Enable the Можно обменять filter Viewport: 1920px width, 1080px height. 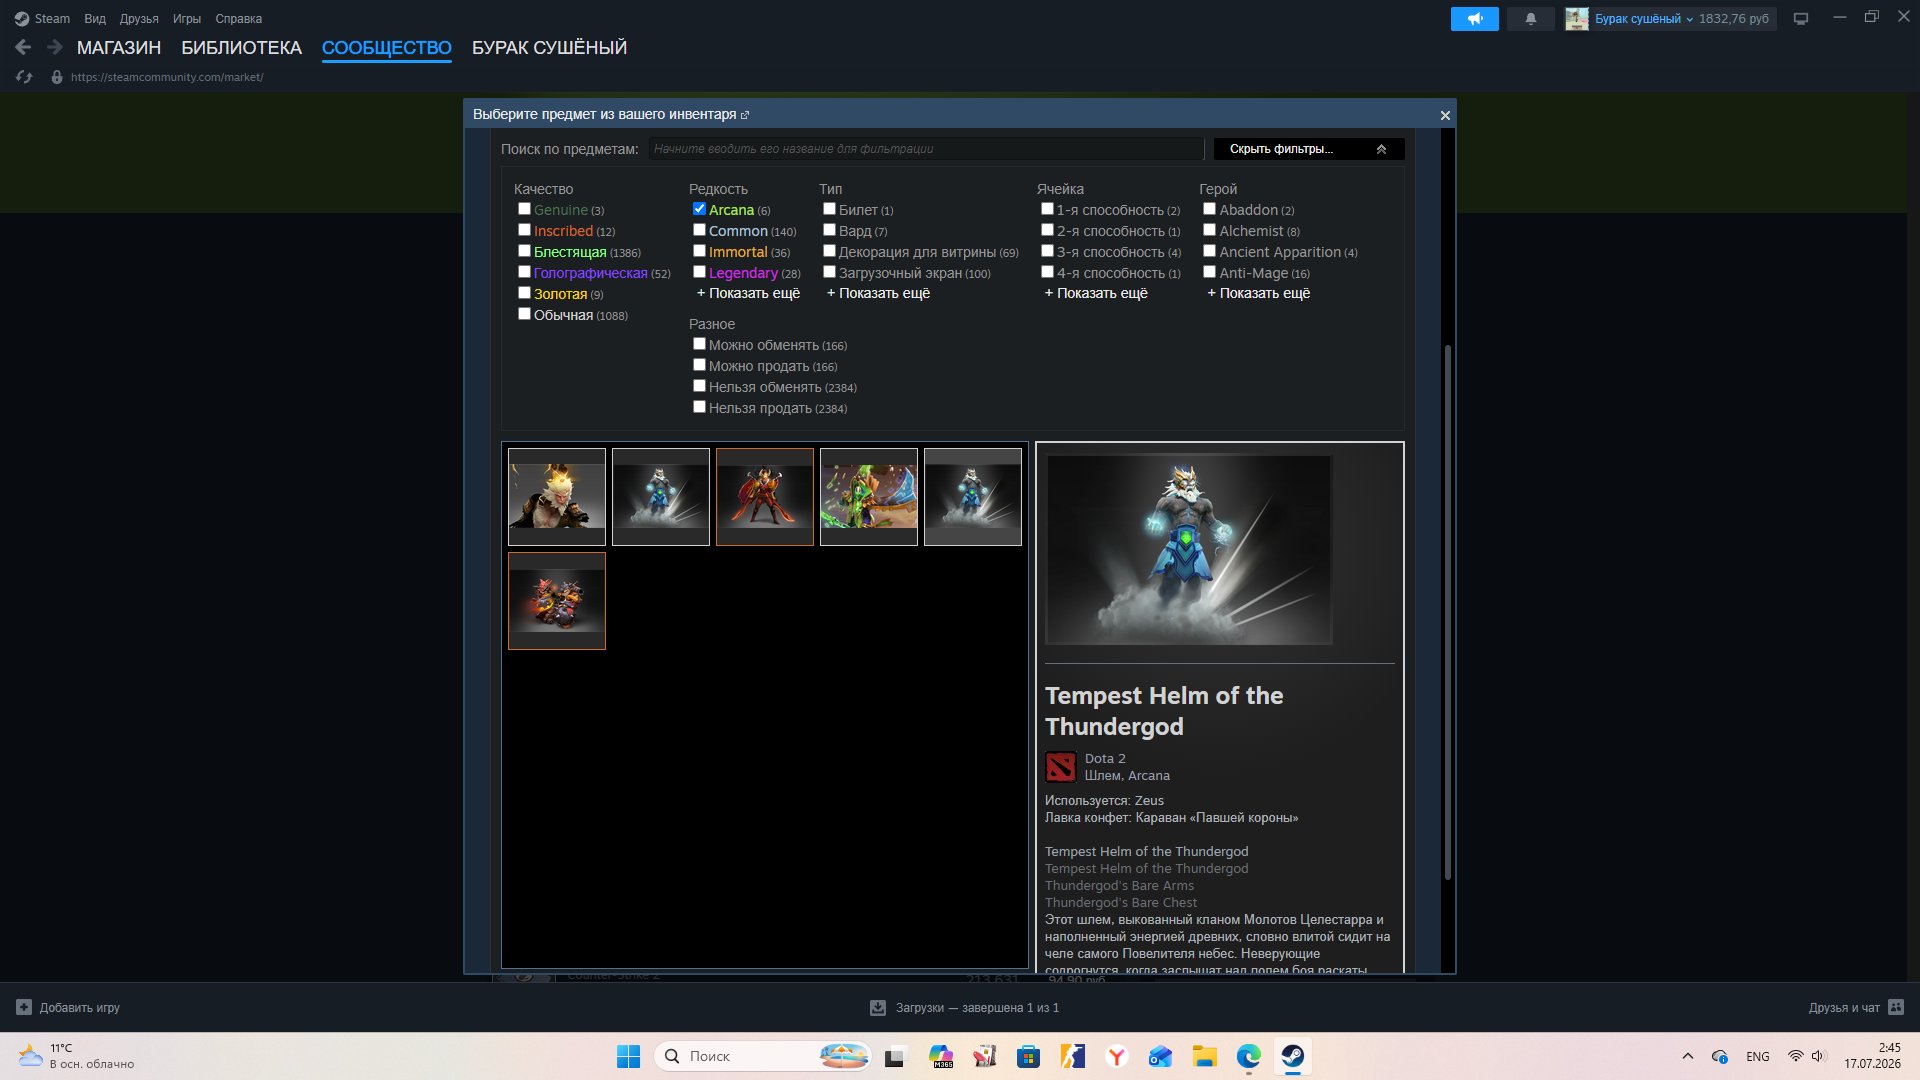[699, 344]
